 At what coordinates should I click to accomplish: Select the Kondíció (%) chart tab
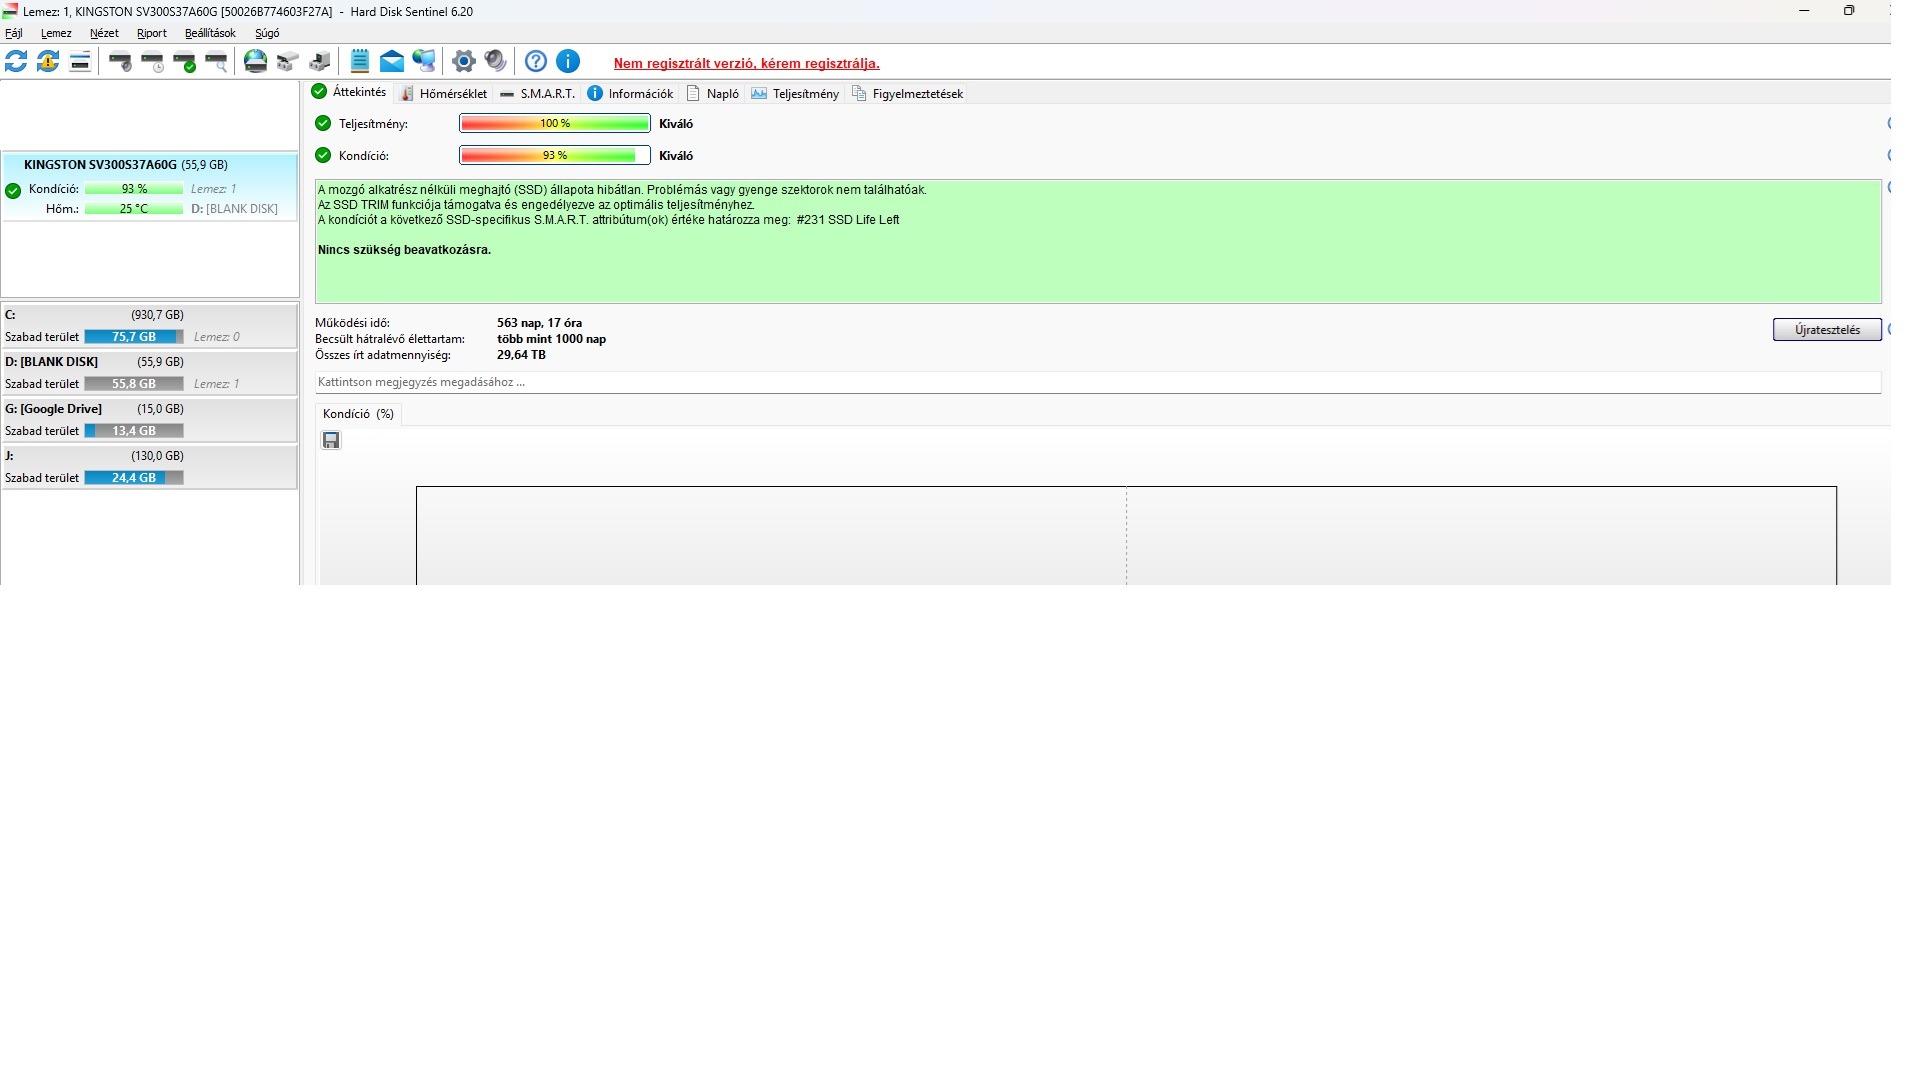click(x=358, y=414)
